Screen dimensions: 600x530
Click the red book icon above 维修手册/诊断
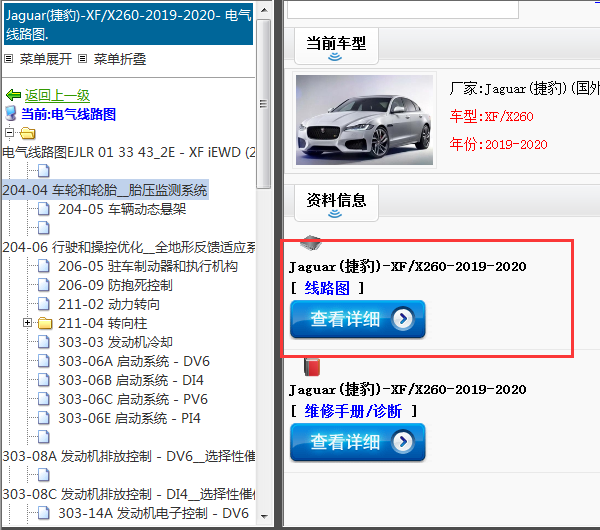(312, 367)
